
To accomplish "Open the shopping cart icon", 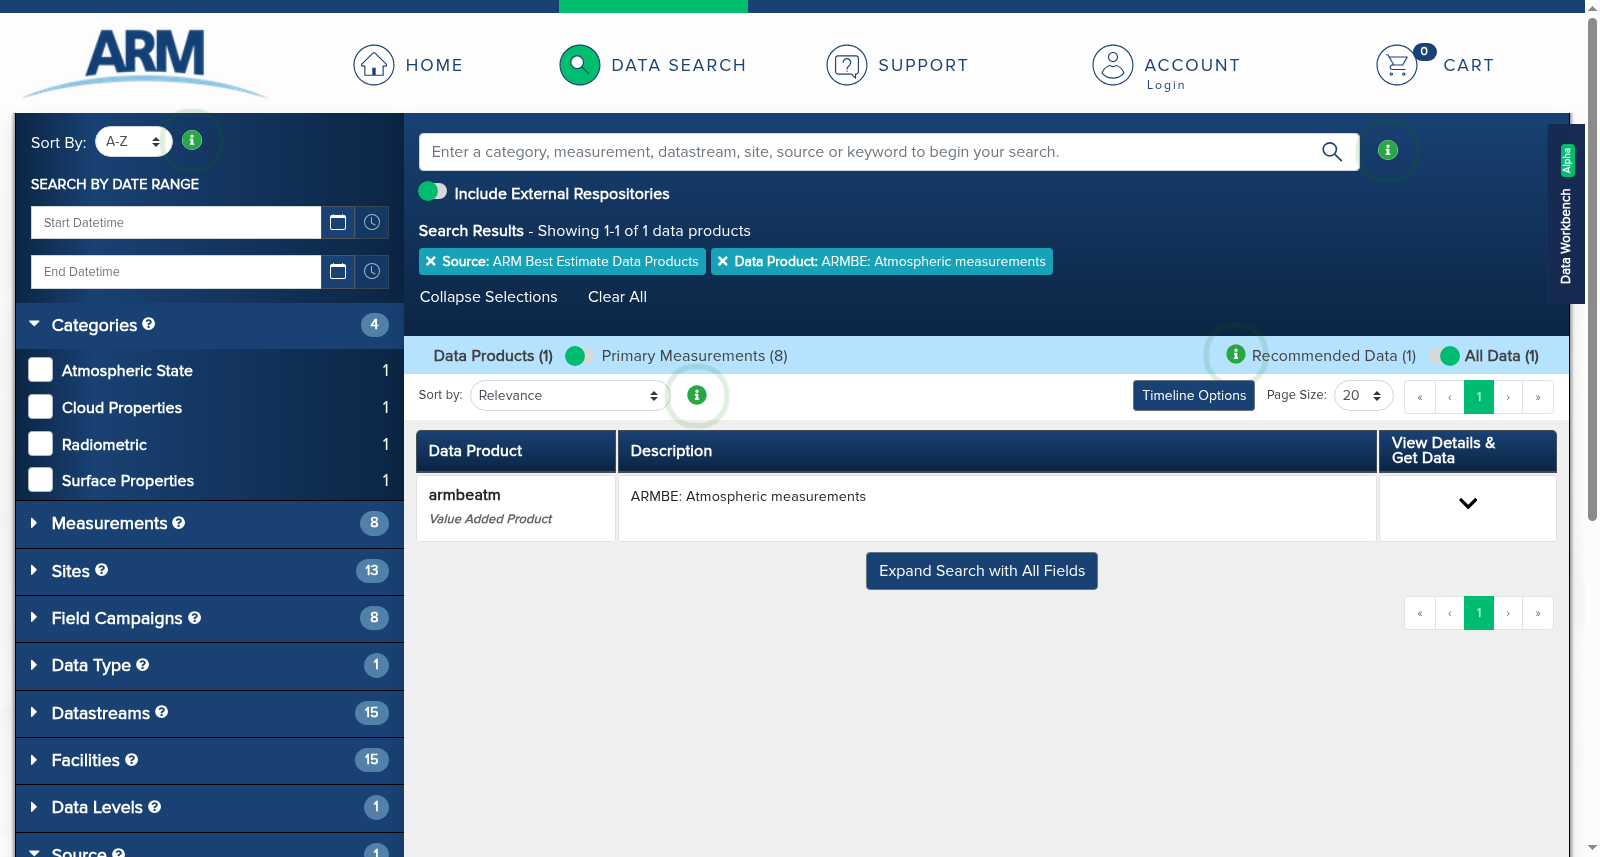I will pyautogui.click(x=1397, y=65).
